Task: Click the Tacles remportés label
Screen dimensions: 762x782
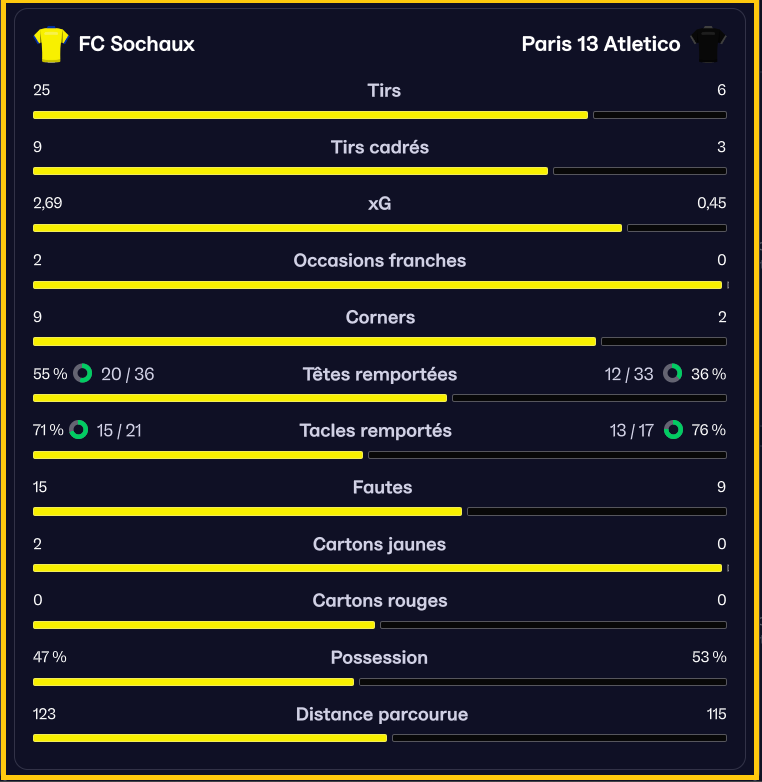Action: point(376,430)
